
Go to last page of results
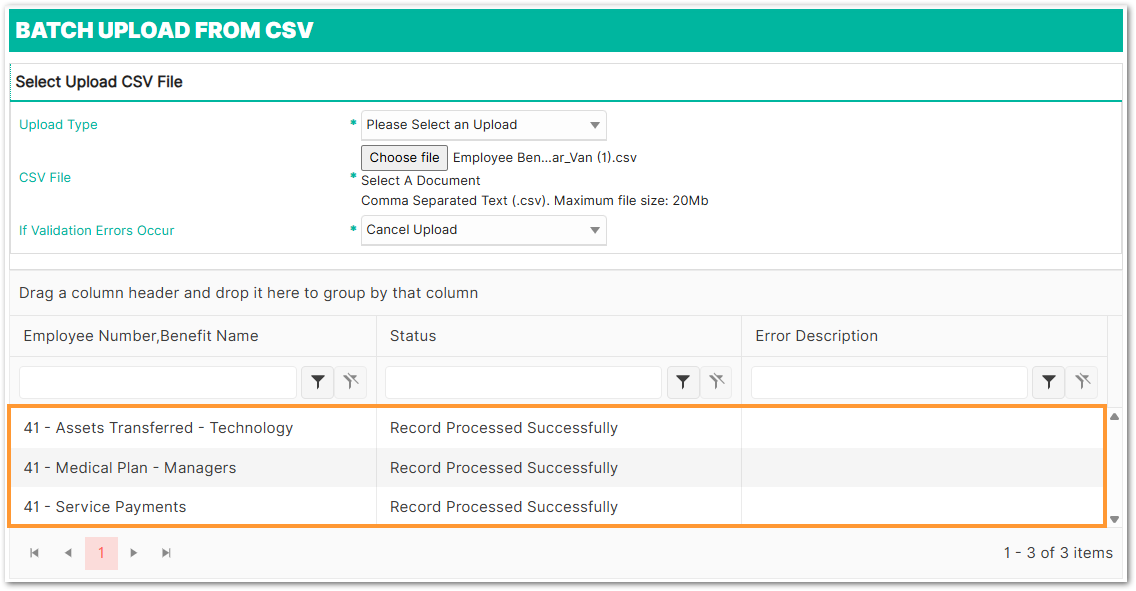(x=167, y=553)
